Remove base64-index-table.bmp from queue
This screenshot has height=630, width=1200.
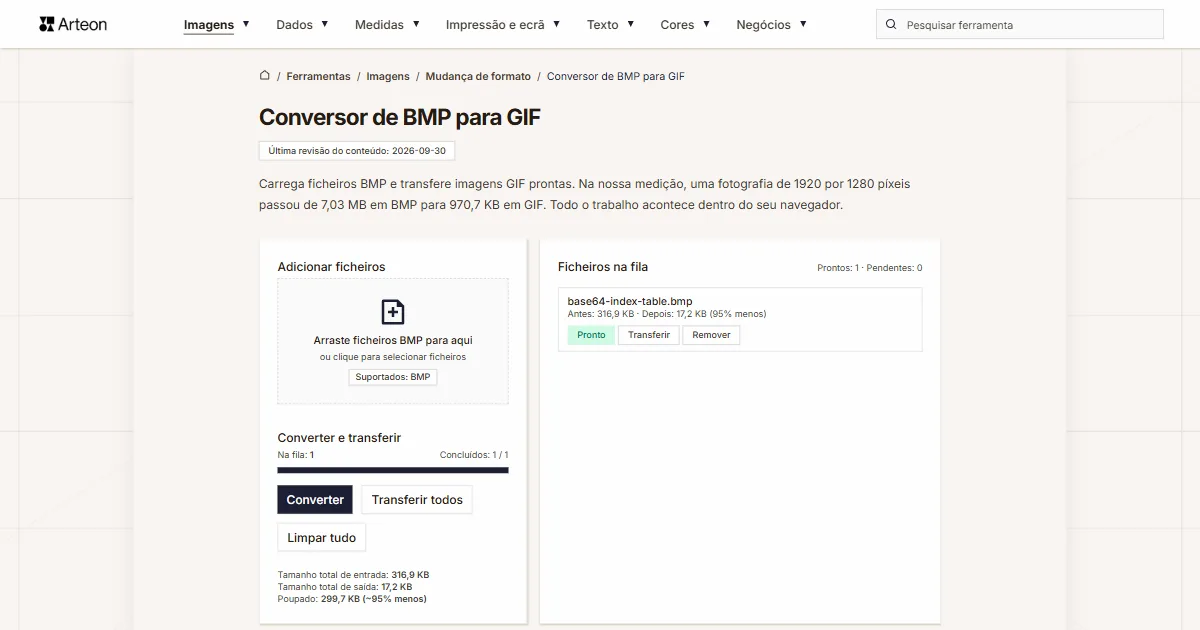coord(711,335)
